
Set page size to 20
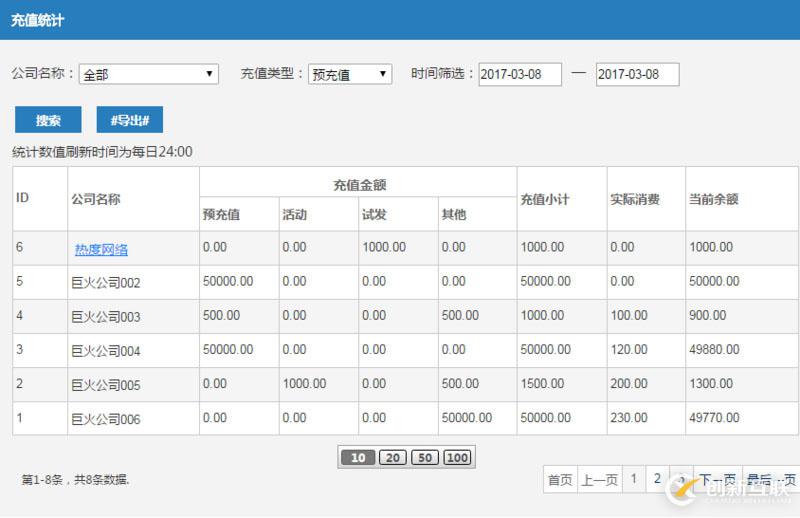[x=392, y=457]
